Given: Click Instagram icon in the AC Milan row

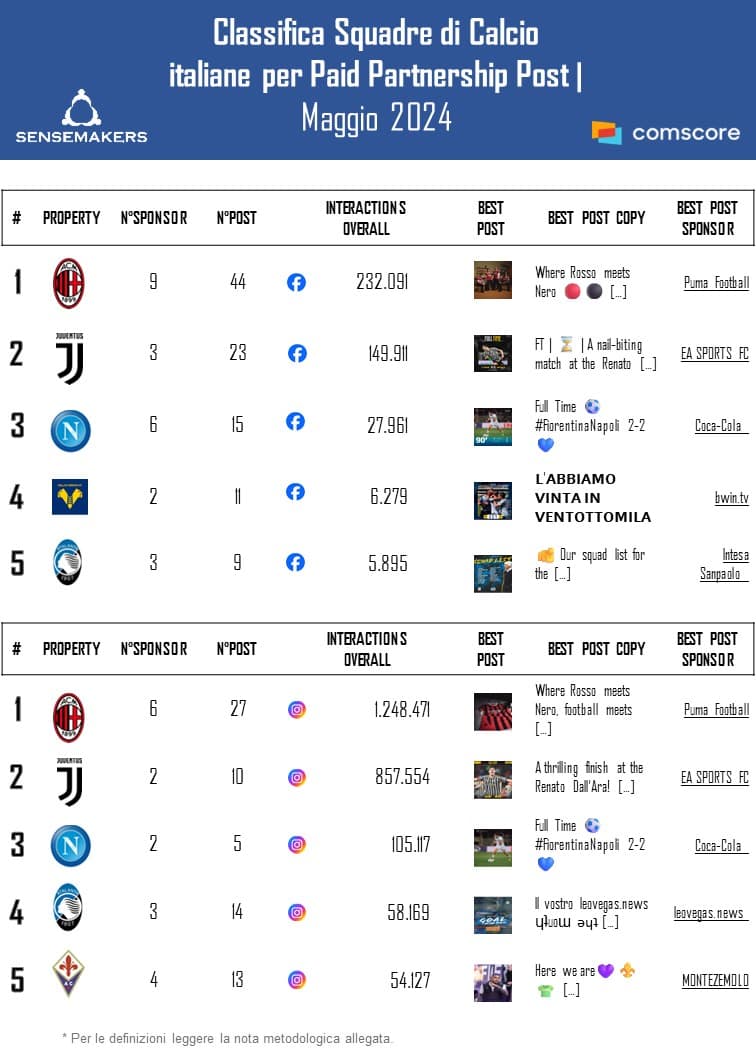Looking at the screenshot, I should point(297,710).
